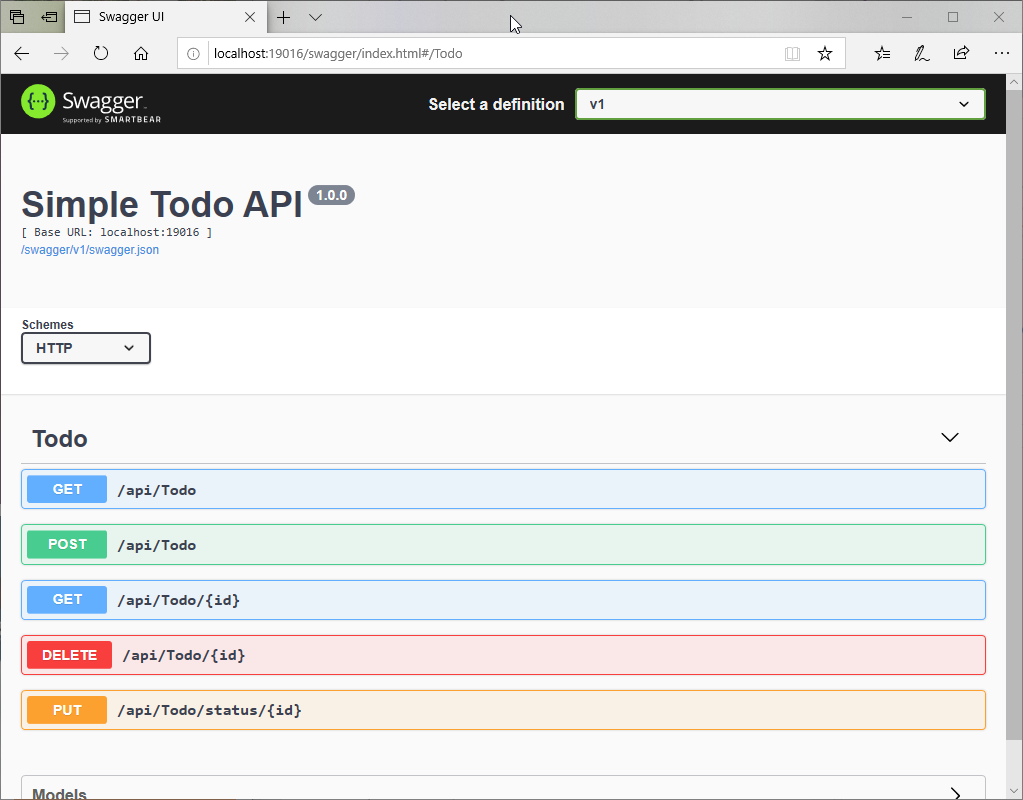
Task: Open the HTTP schemes dropdown
Action: click(86, 348)
